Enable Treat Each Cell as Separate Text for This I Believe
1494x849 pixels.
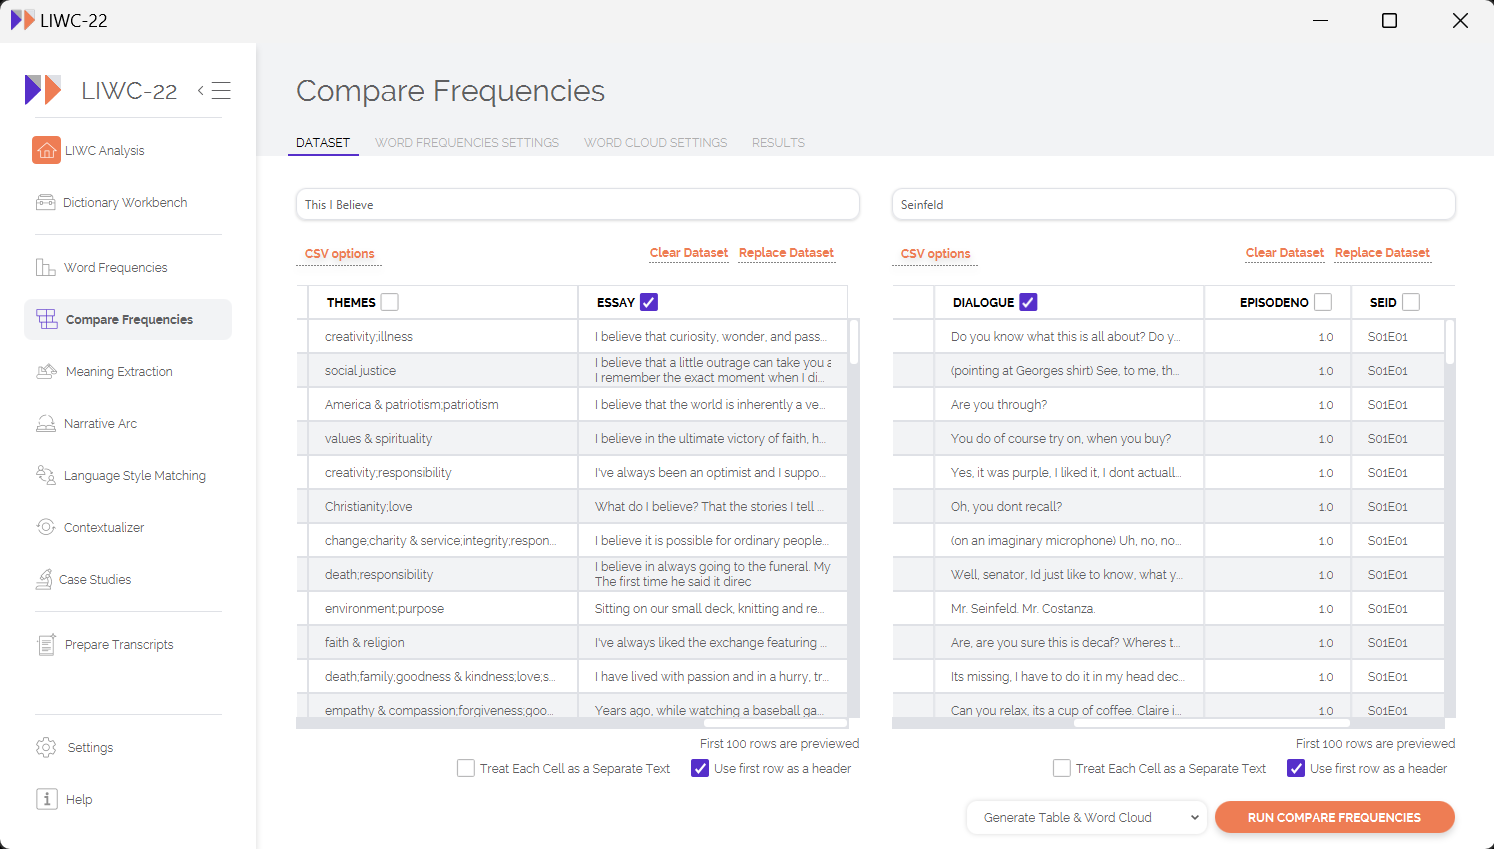pyautogui.click(x=466, y=768)
